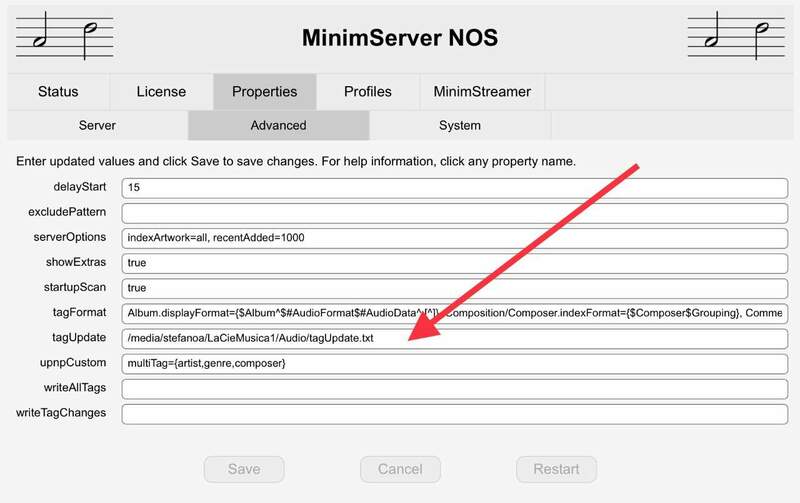Click the showExtras field set to true
The height and width of the screenshot is (503, 800).
click(455, 263)
